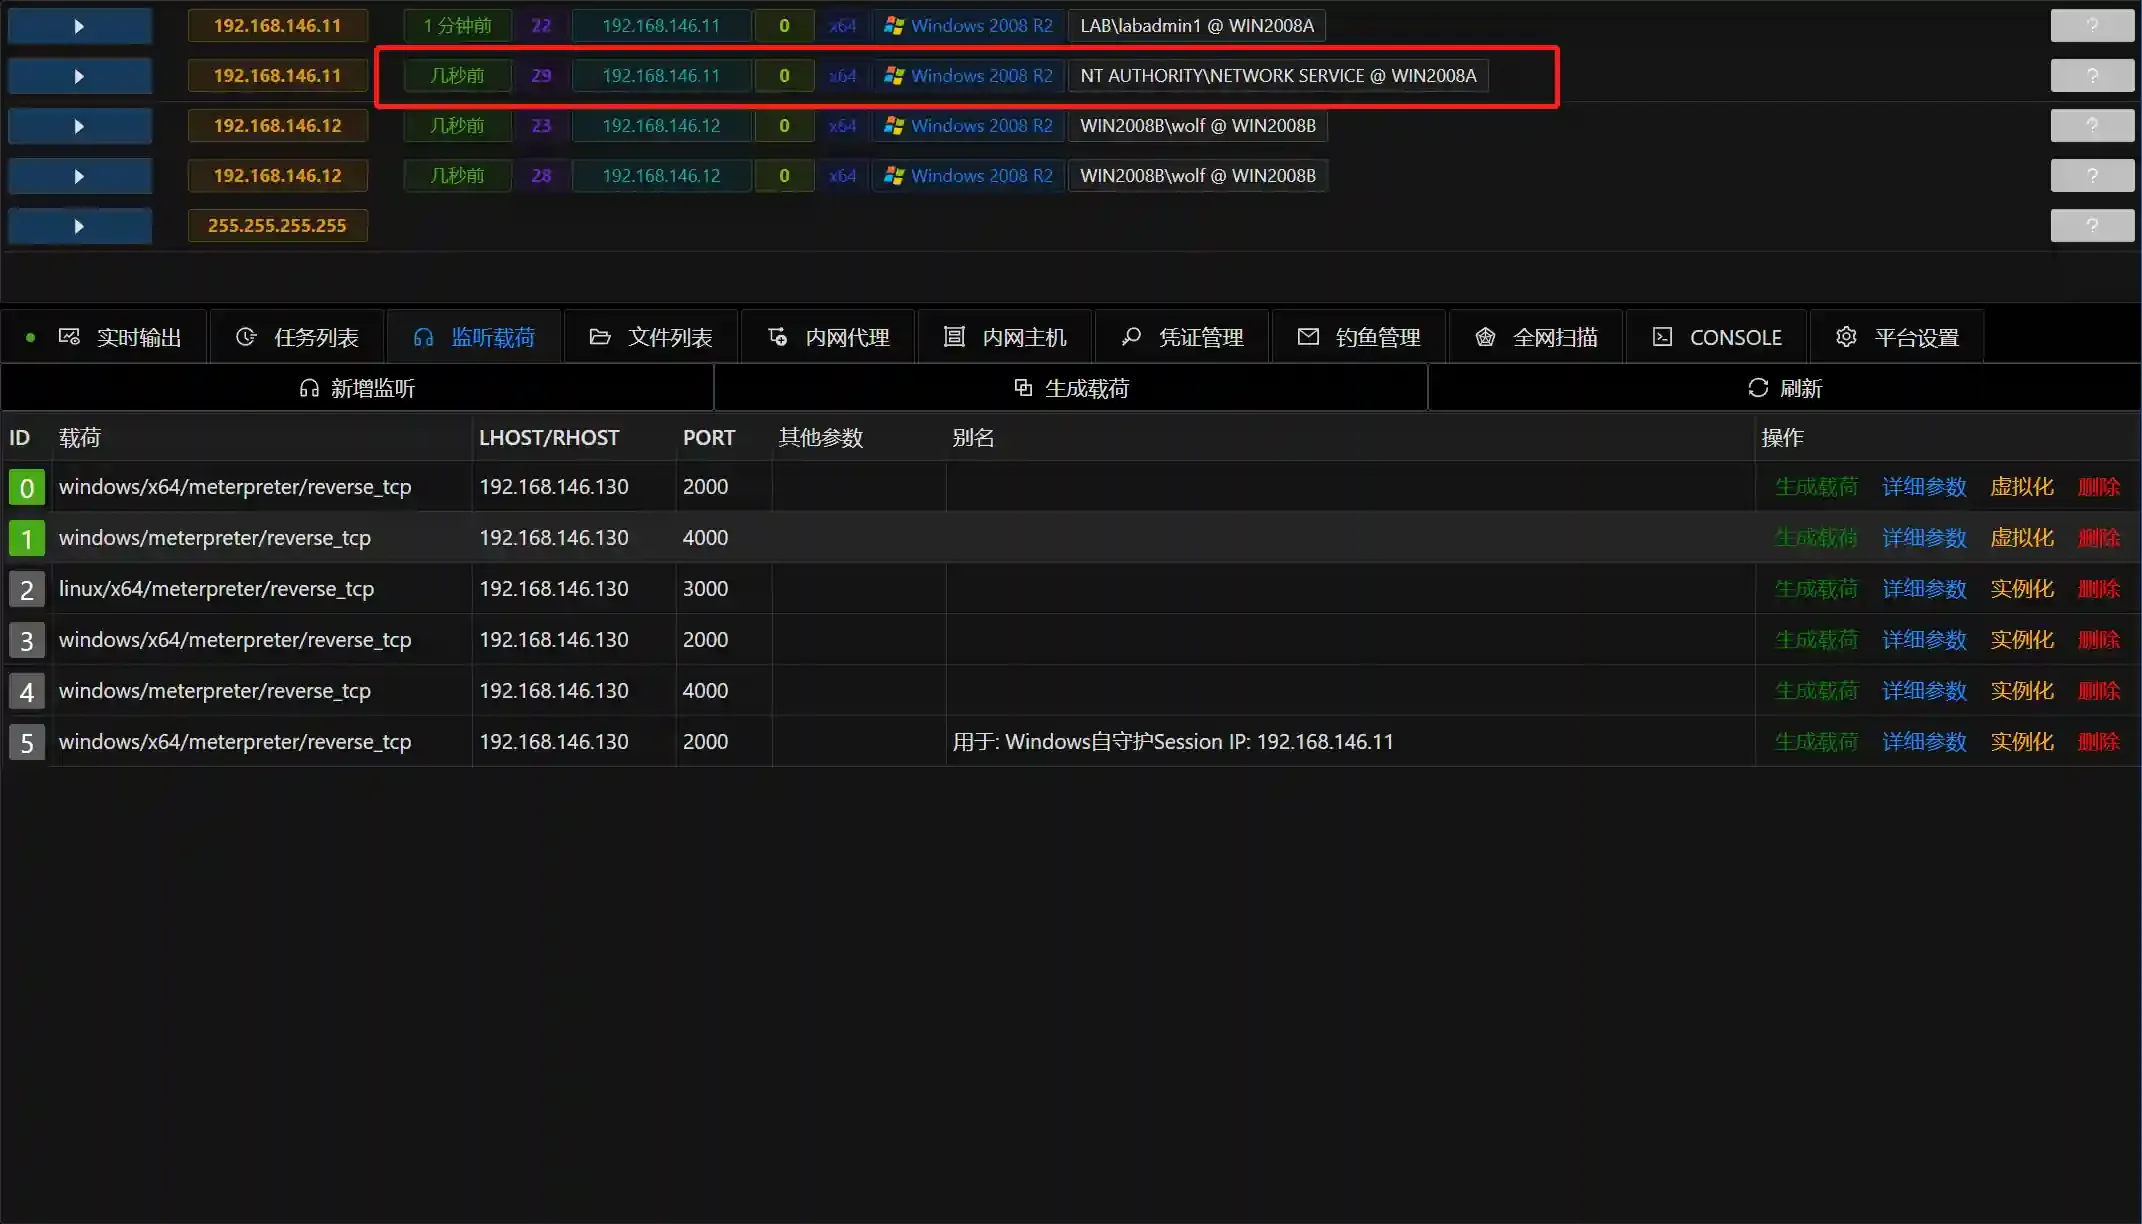Click 实例化 for linux meterpreter listener

pos(2021,589)
